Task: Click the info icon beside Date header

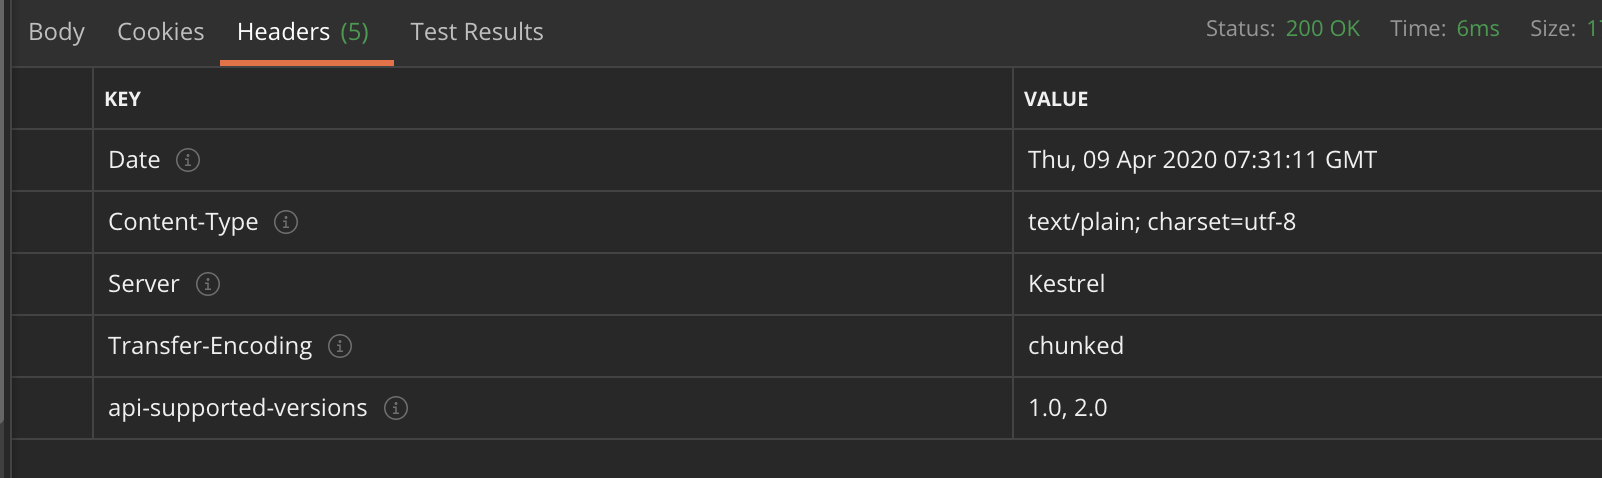Action: point(188,160)
